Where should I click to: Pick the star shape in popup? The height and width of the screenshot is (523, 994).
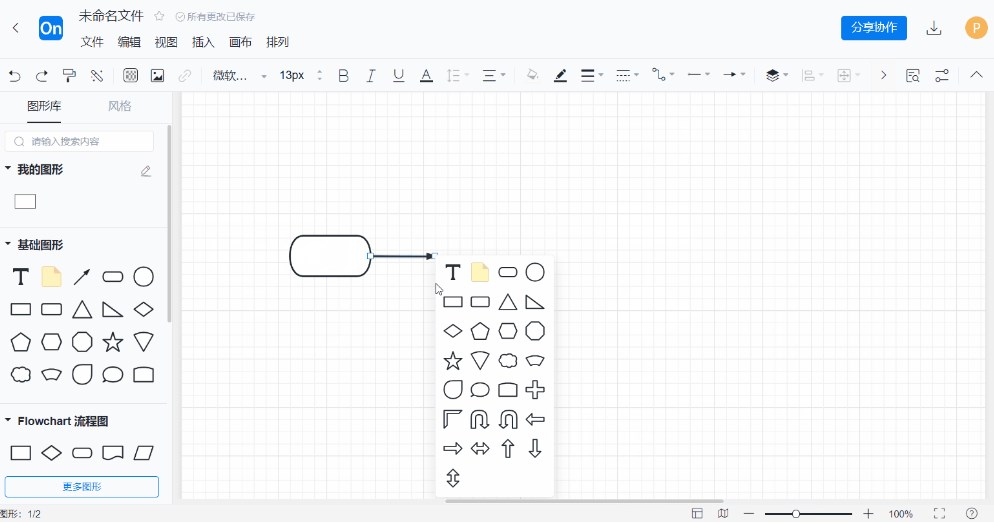pos(453,361)
